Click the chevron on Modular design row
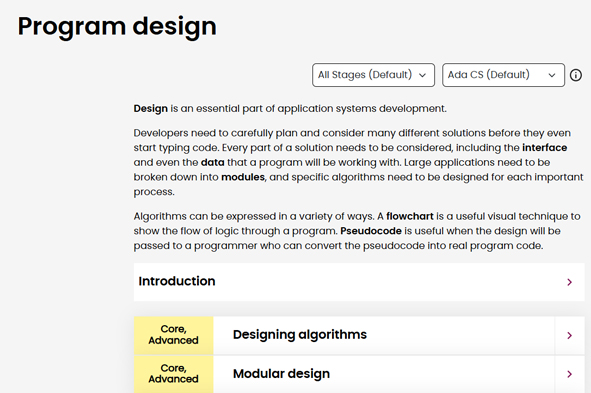The height and width of the screenshot is (393, 591). point(570,374)
